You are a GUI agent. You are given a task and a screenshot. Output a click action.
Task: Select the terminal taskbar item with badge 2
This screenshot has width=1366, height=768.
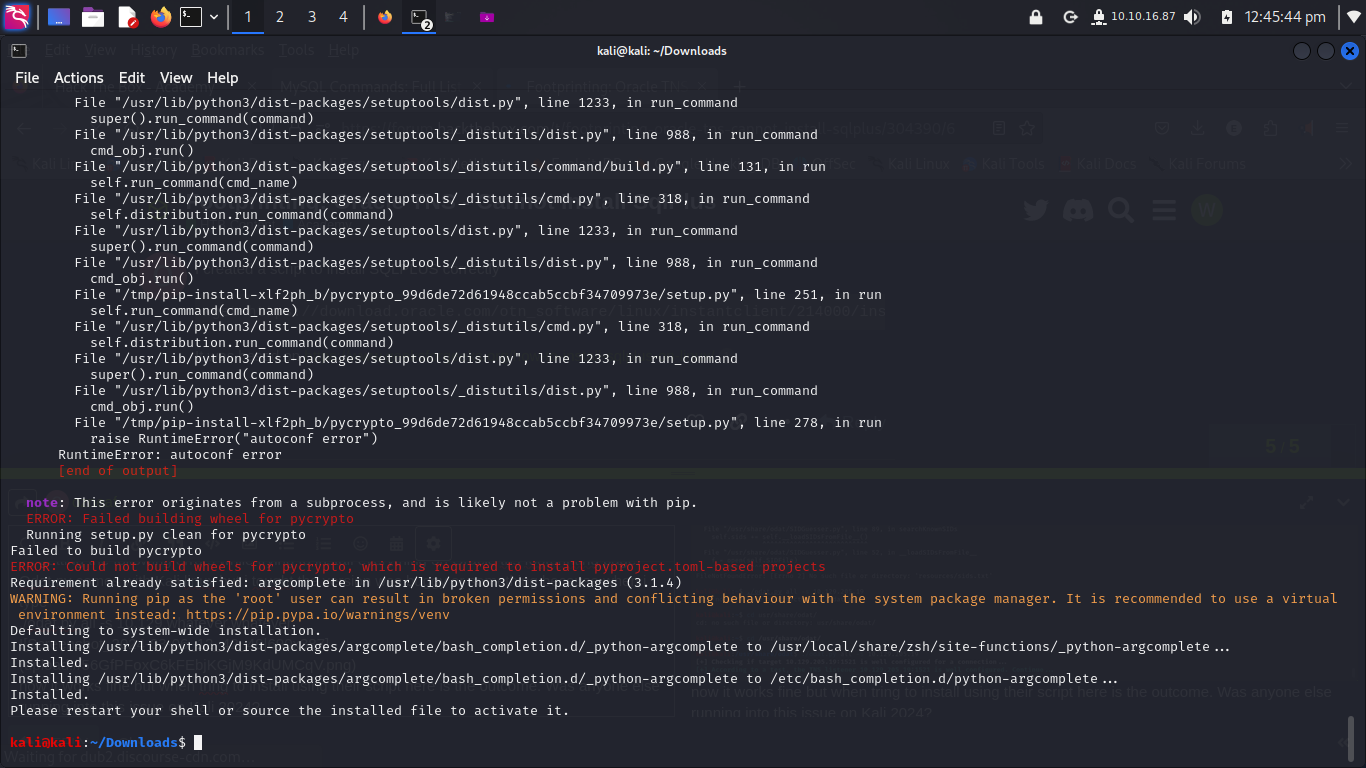tap(420, 17)
